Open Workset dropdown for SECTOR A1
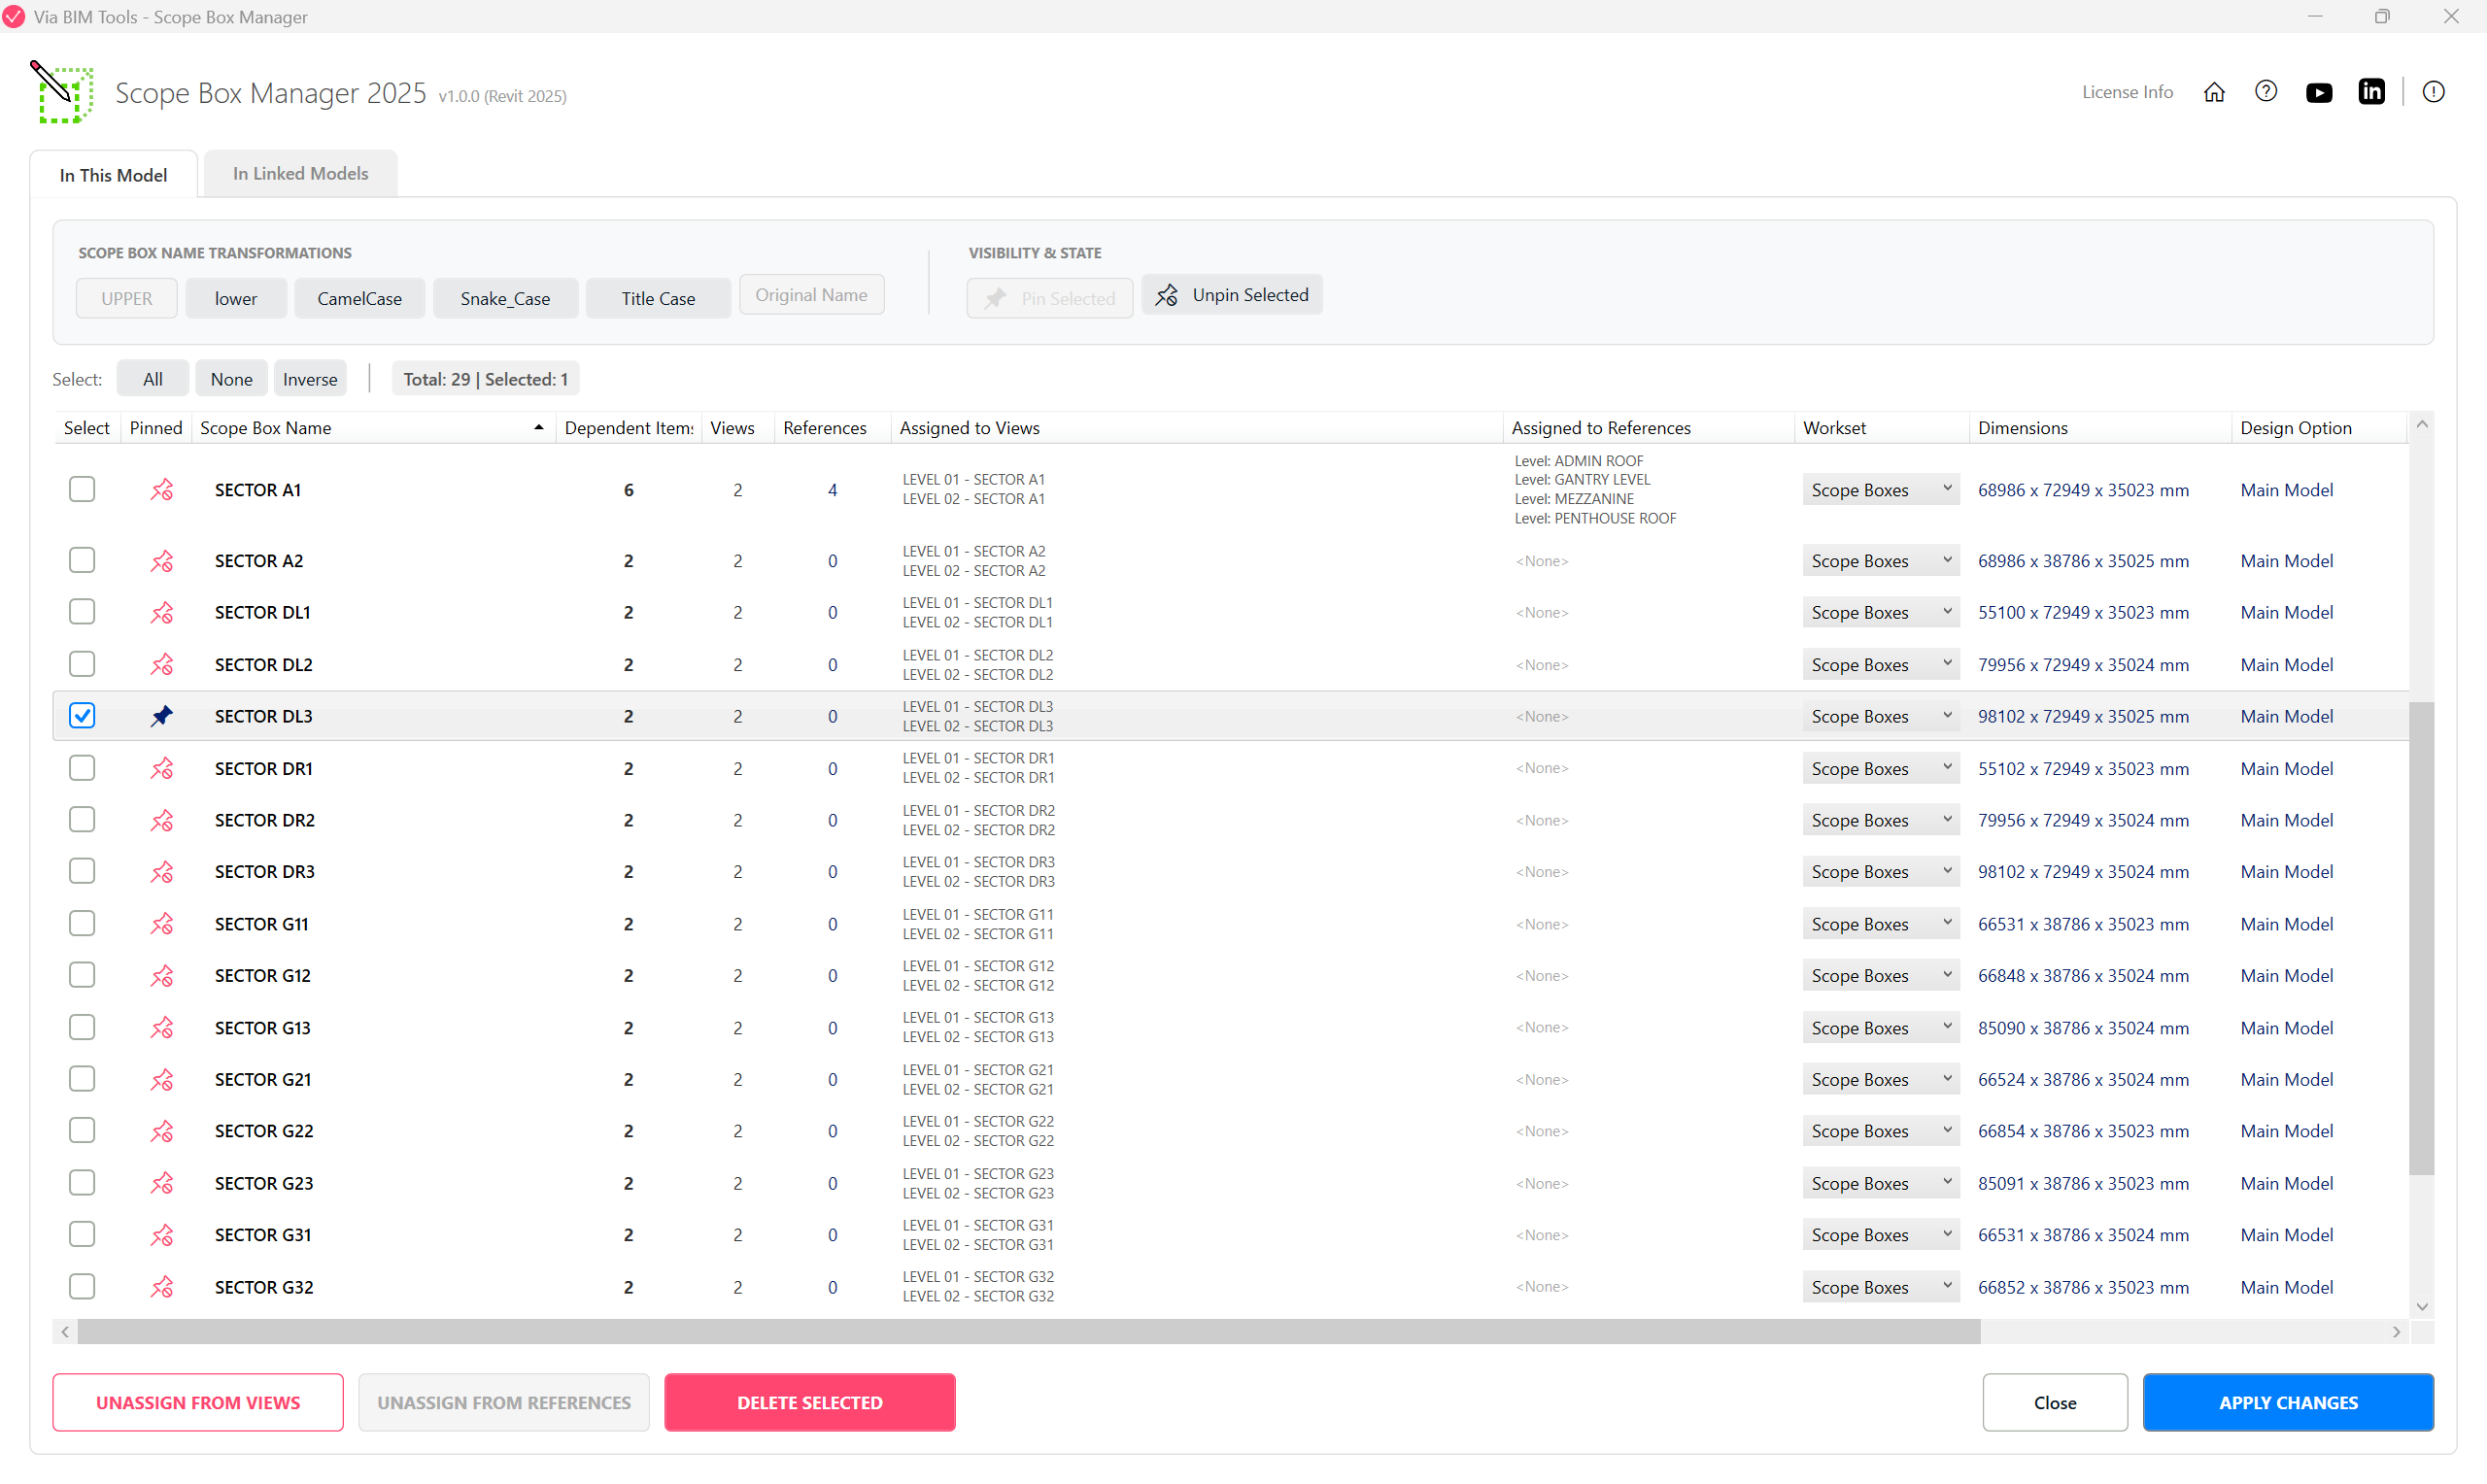The height and width of the screenshot is (1484, 2487). pyautogui.click(x=1880, y=490)
